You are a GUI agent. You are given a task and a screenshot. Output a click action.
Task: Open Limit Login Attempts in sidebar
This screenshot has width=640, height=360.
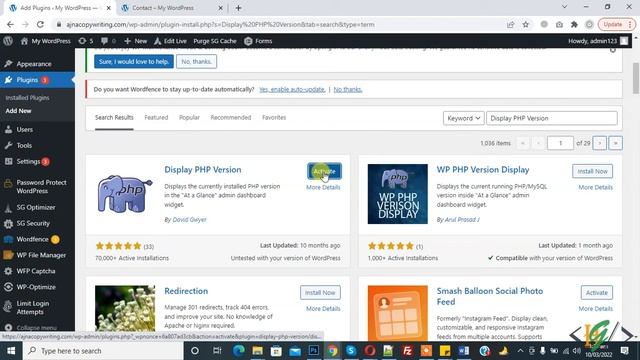(33, 307)
